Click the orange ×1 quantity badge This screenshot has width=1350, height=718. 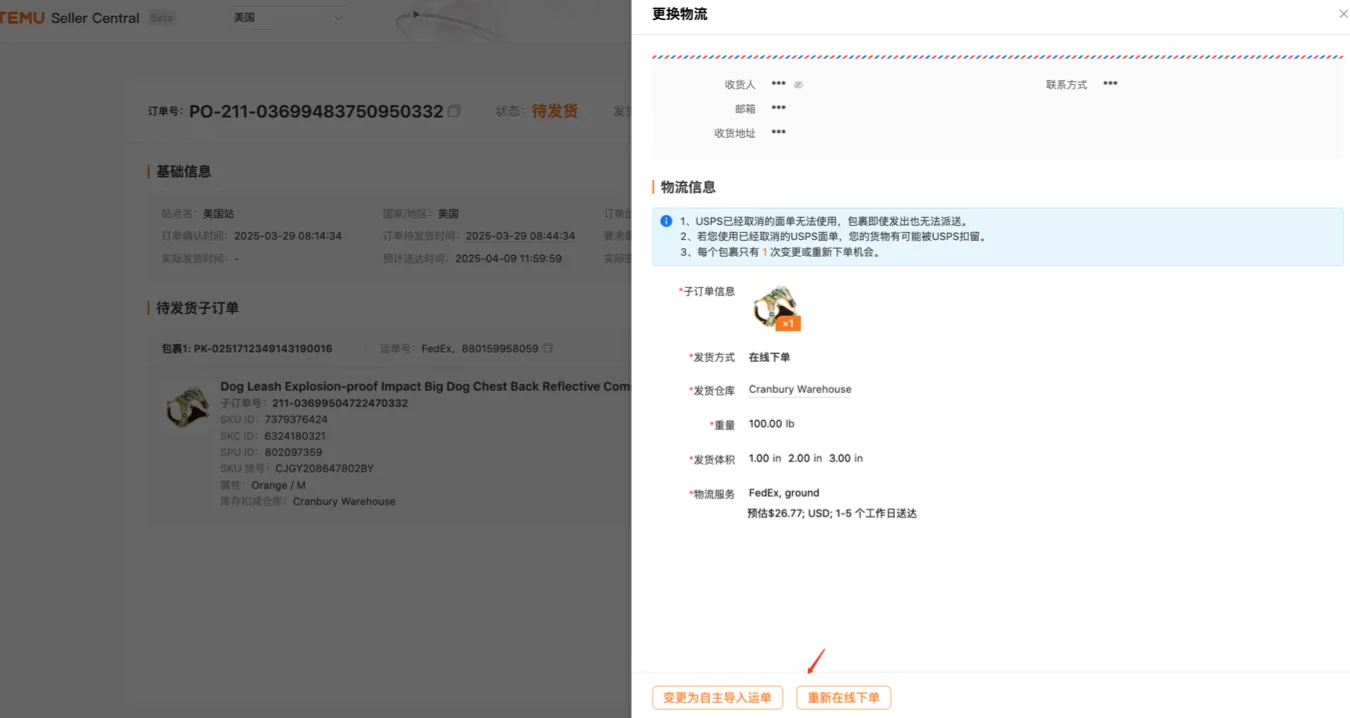tap(788, 323)
